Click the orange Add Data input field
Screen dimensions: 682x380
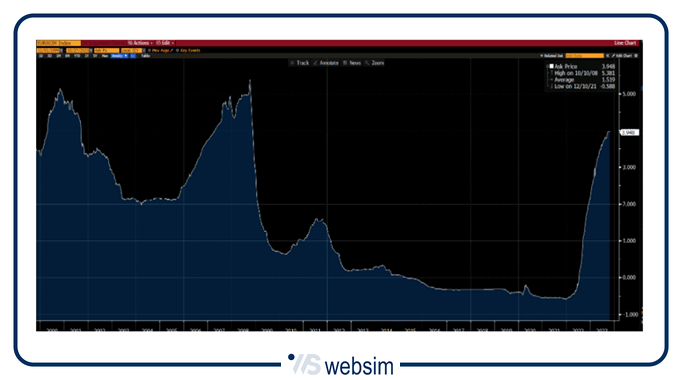(585, 56)
